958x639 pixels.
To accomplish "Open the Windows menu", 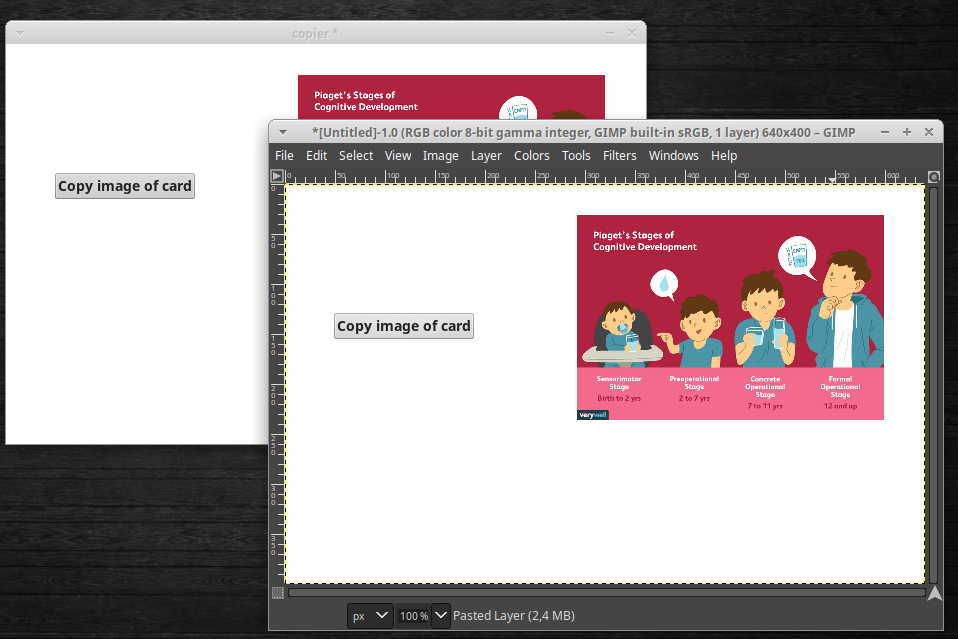I will (673, 155).
